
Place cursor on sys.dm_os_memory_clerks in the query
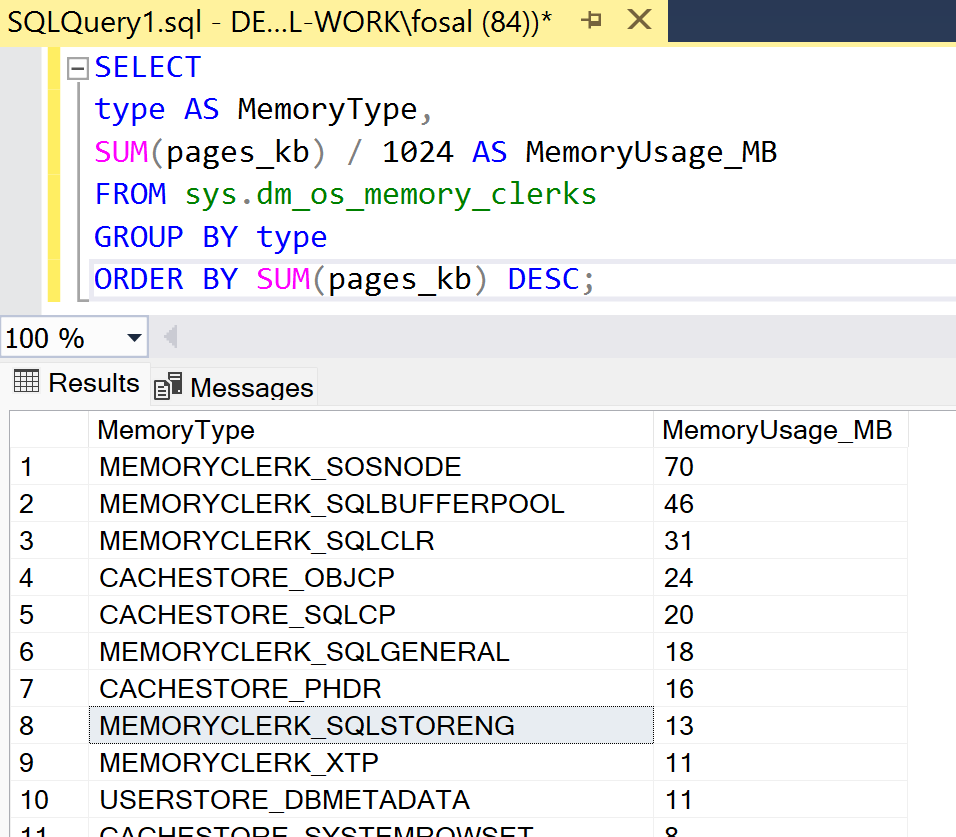point(390,194)
